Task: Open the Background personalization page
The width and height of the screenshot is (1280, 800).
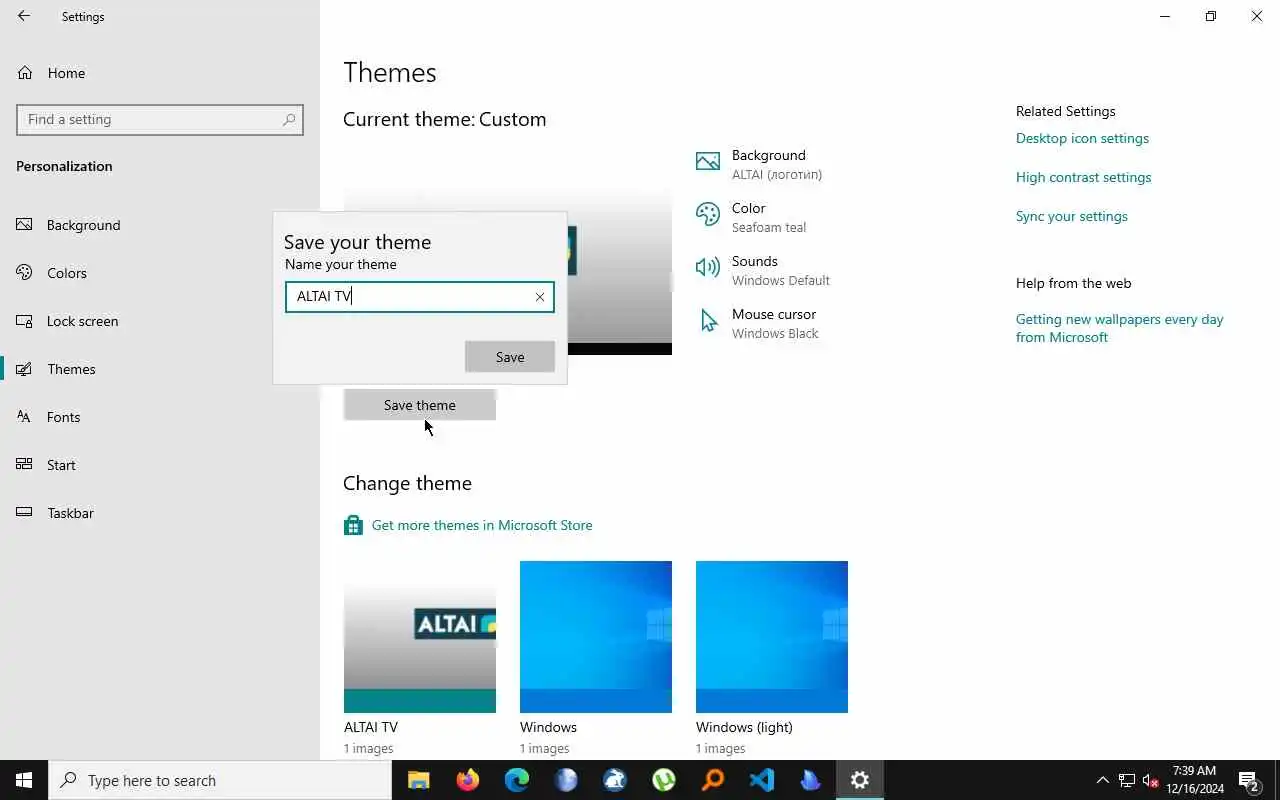Action: point(160,225)
